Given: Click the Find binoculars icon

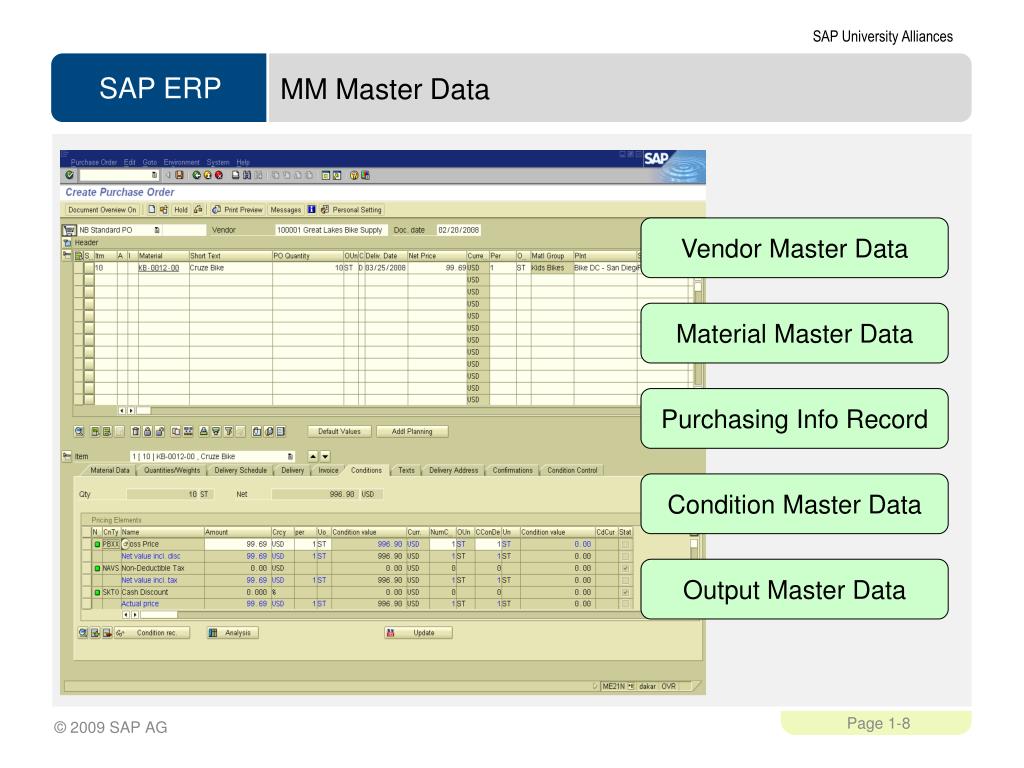Looking at the screenshot, I should coord(247,175).
